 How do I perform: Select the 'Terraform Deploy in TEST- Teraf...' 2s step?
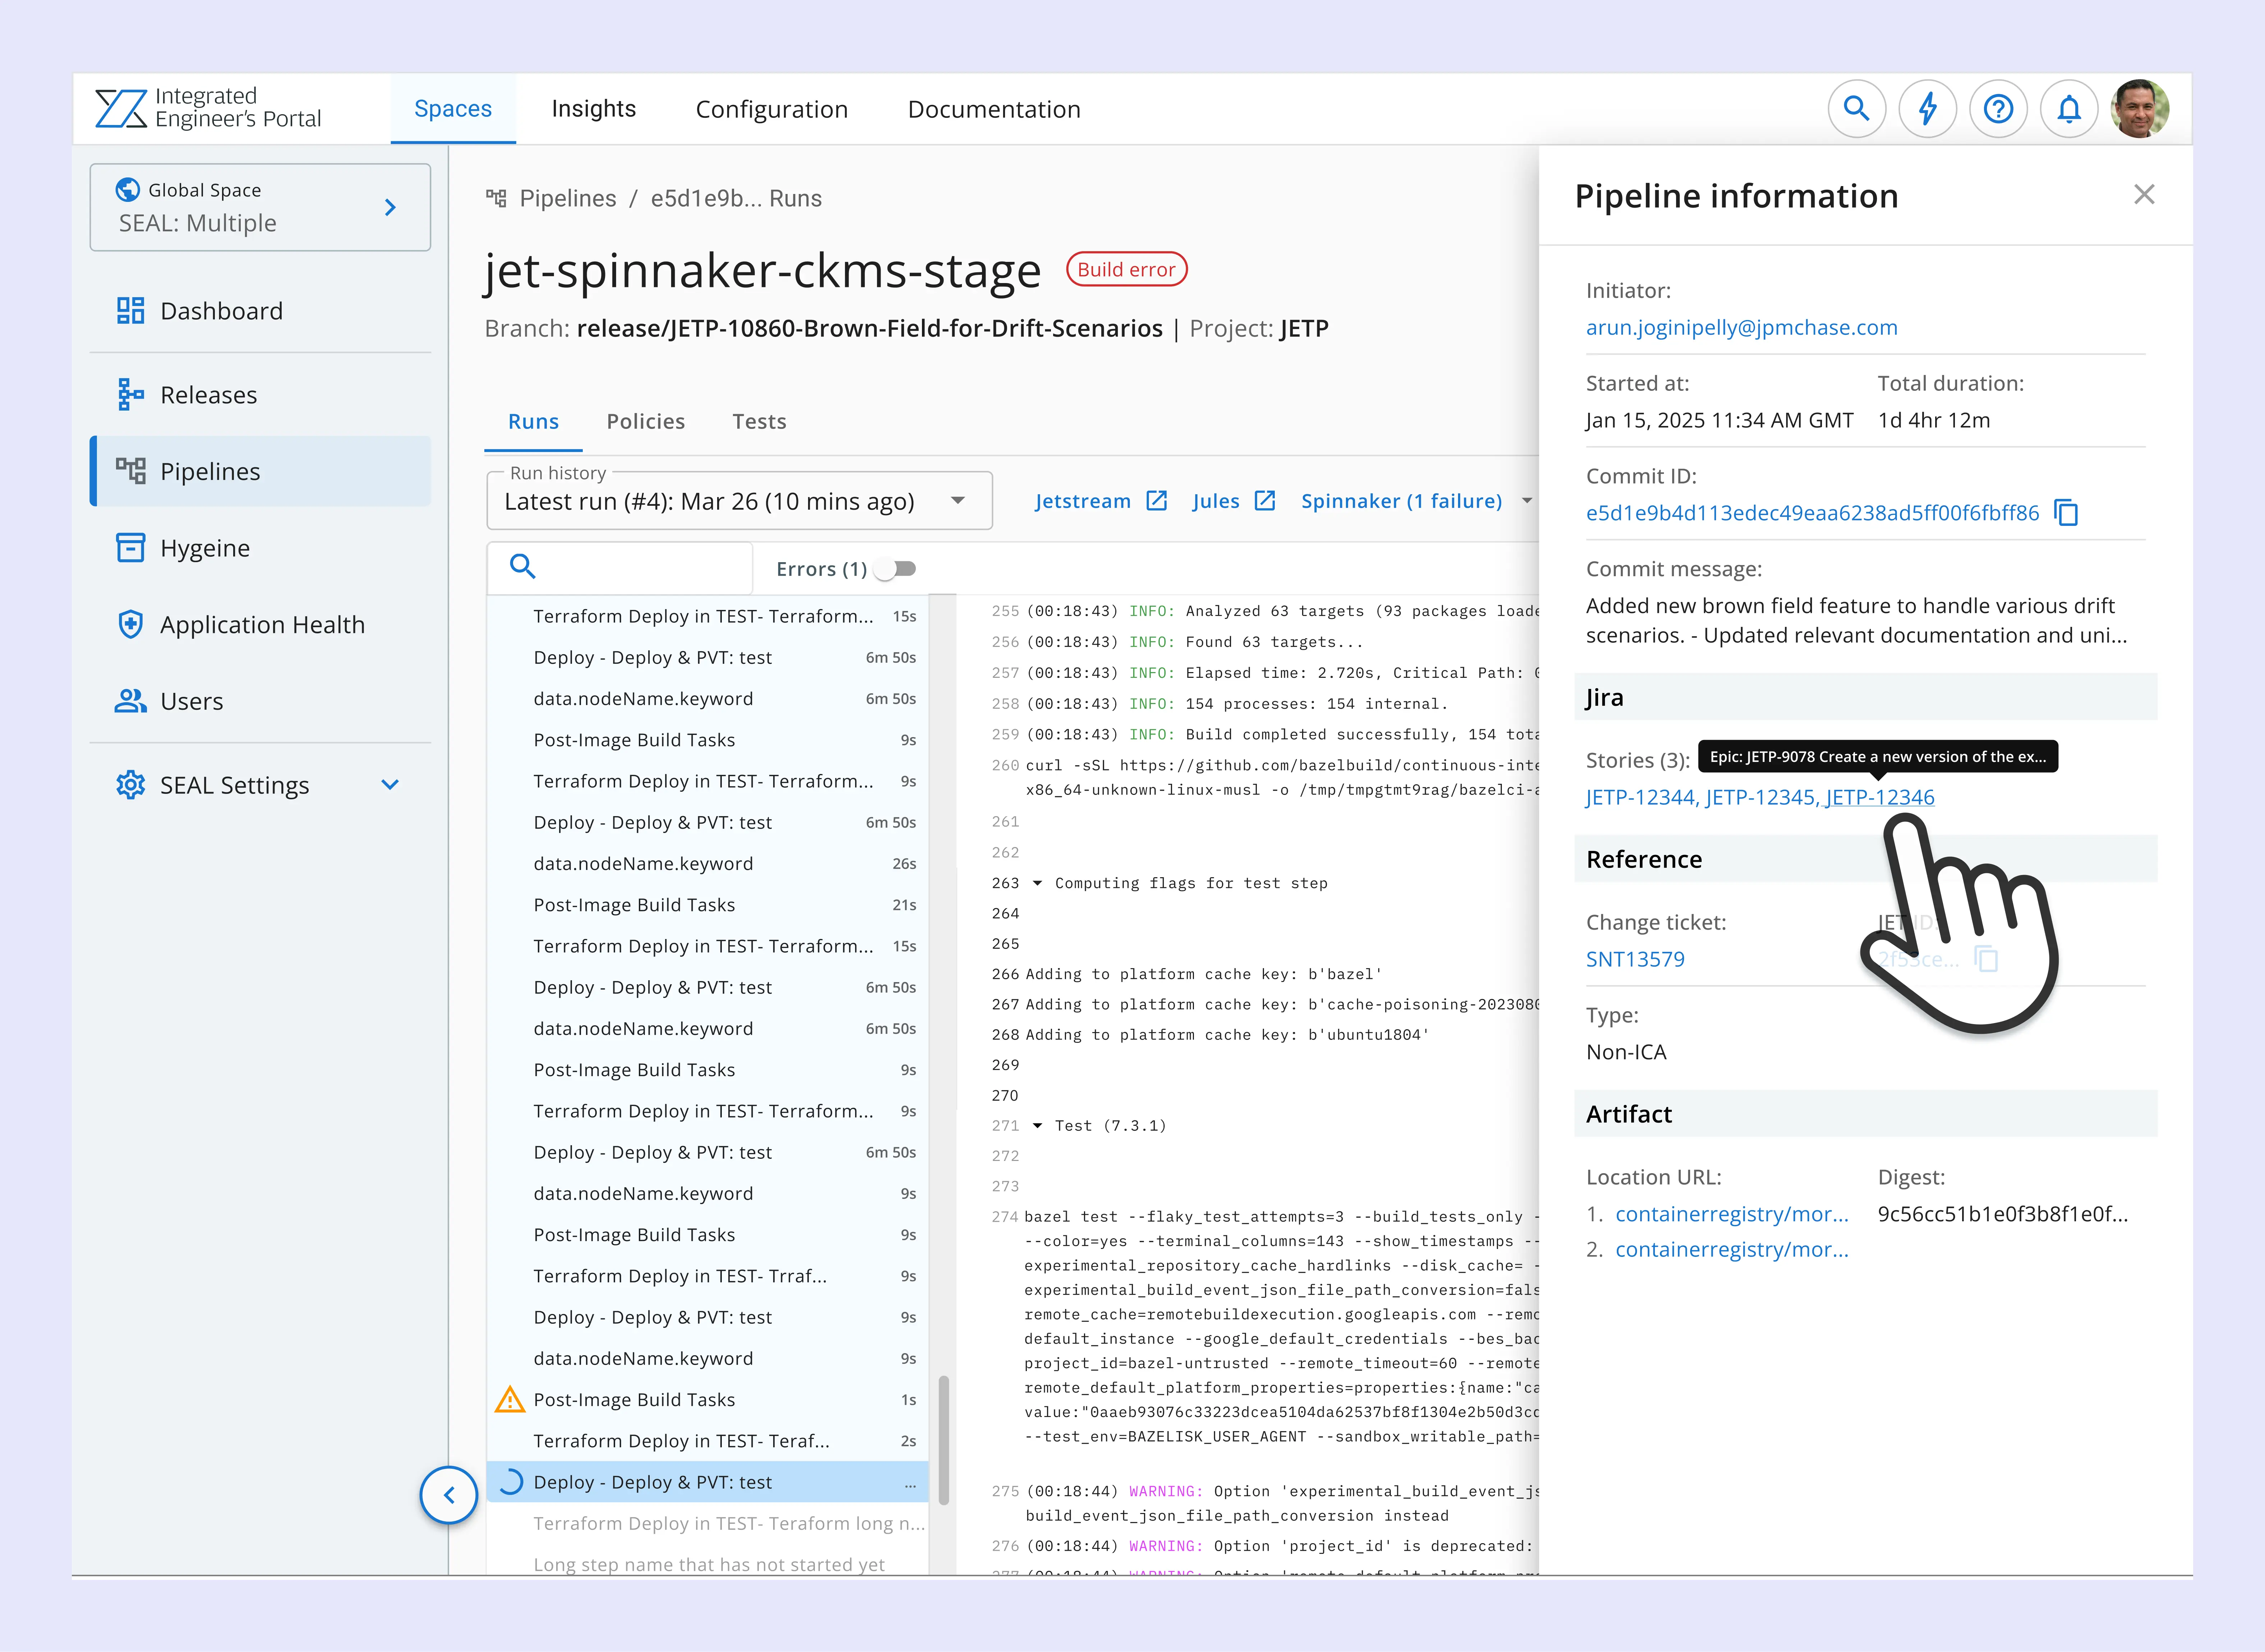pos(708,1441)
